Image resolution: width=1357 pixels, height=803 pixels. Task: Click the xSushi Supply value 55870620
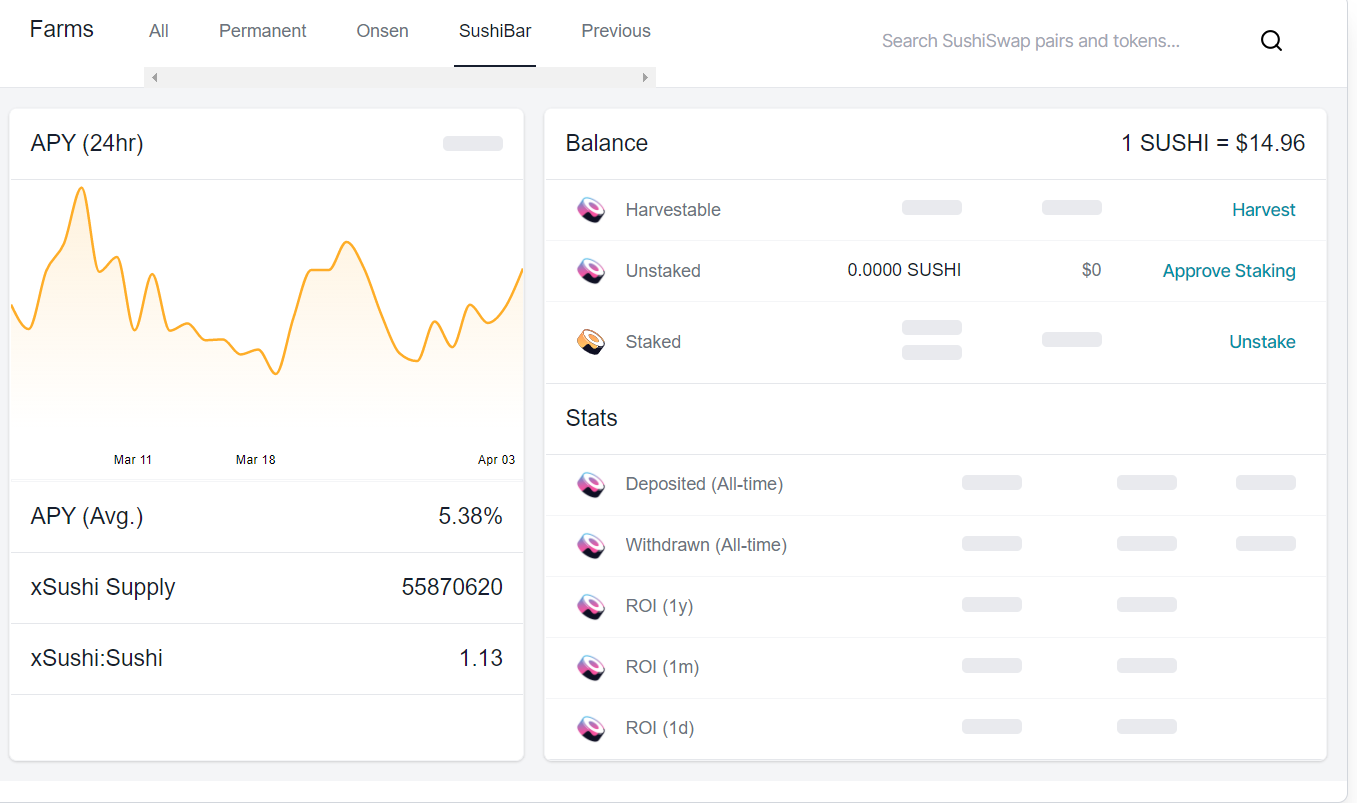click(x=452, y=588)
